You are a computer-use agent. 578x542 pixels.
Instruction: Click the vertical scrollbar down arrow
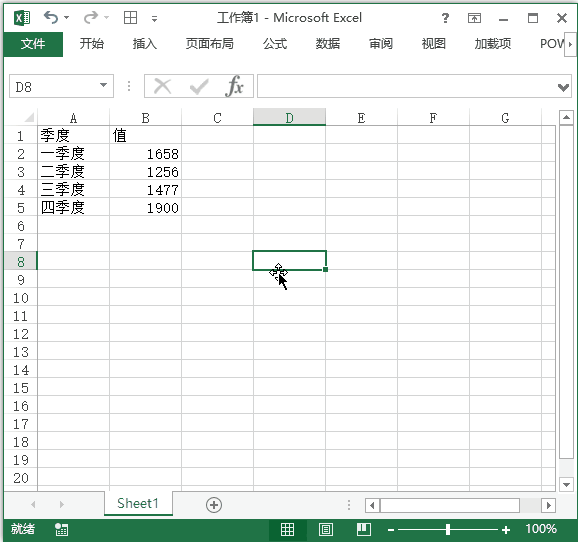(566, 484)
